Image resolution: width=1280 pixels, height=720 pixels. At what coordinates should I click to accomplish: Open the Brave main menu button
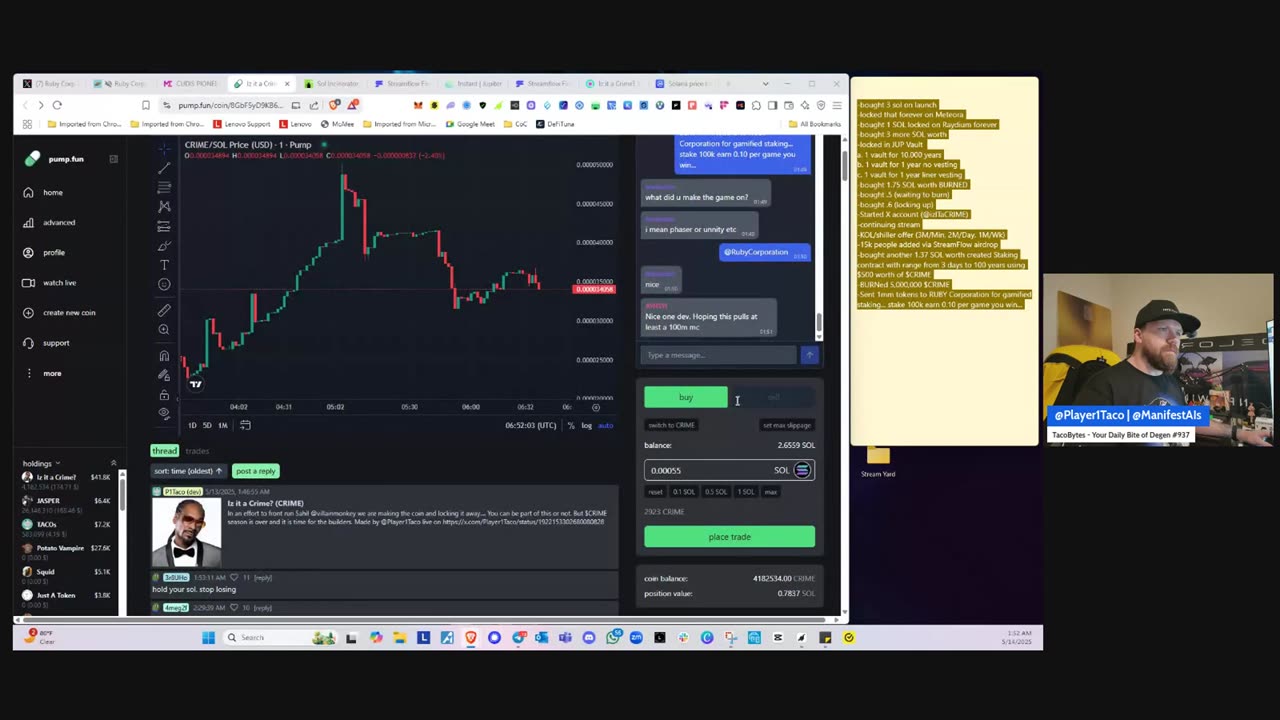[x=837, y=105]
